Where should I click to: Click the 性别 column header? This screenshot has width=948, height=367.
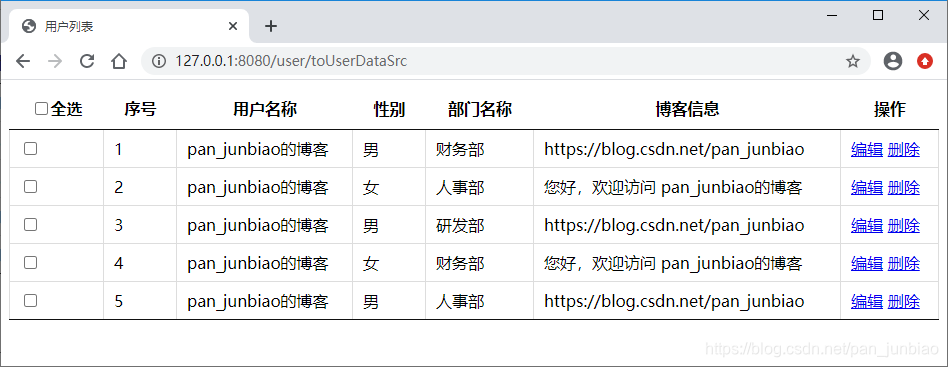389,109
